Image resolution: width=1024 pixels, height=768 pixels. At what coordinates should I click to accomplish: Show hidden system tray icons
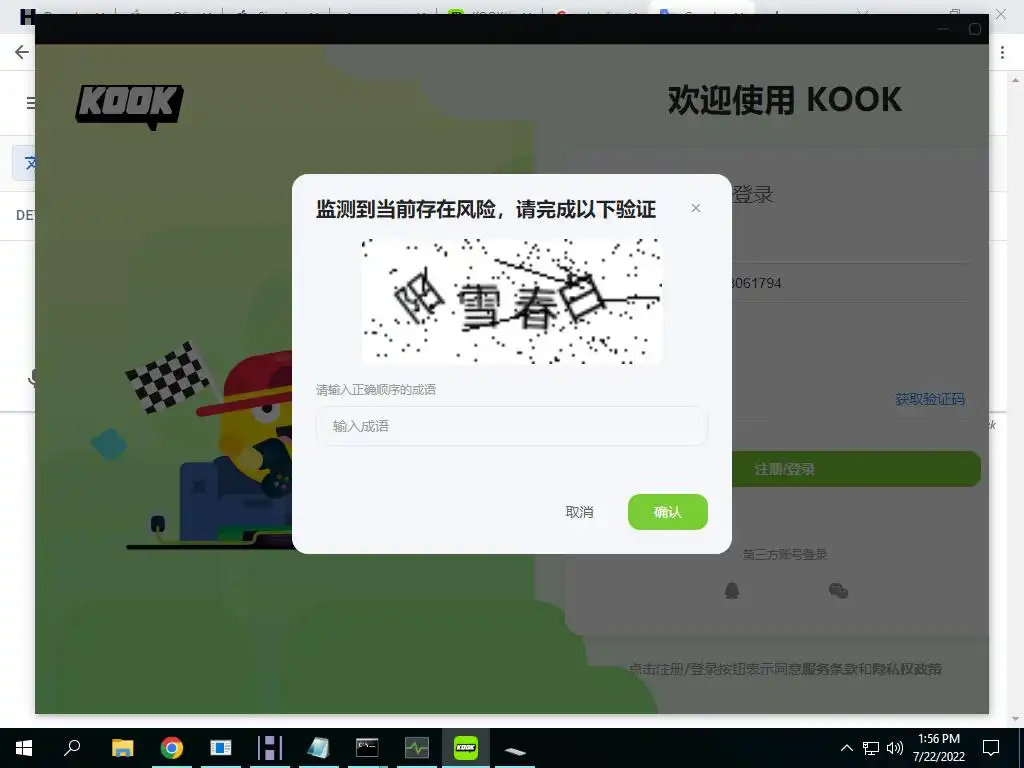tap(846, 748)
